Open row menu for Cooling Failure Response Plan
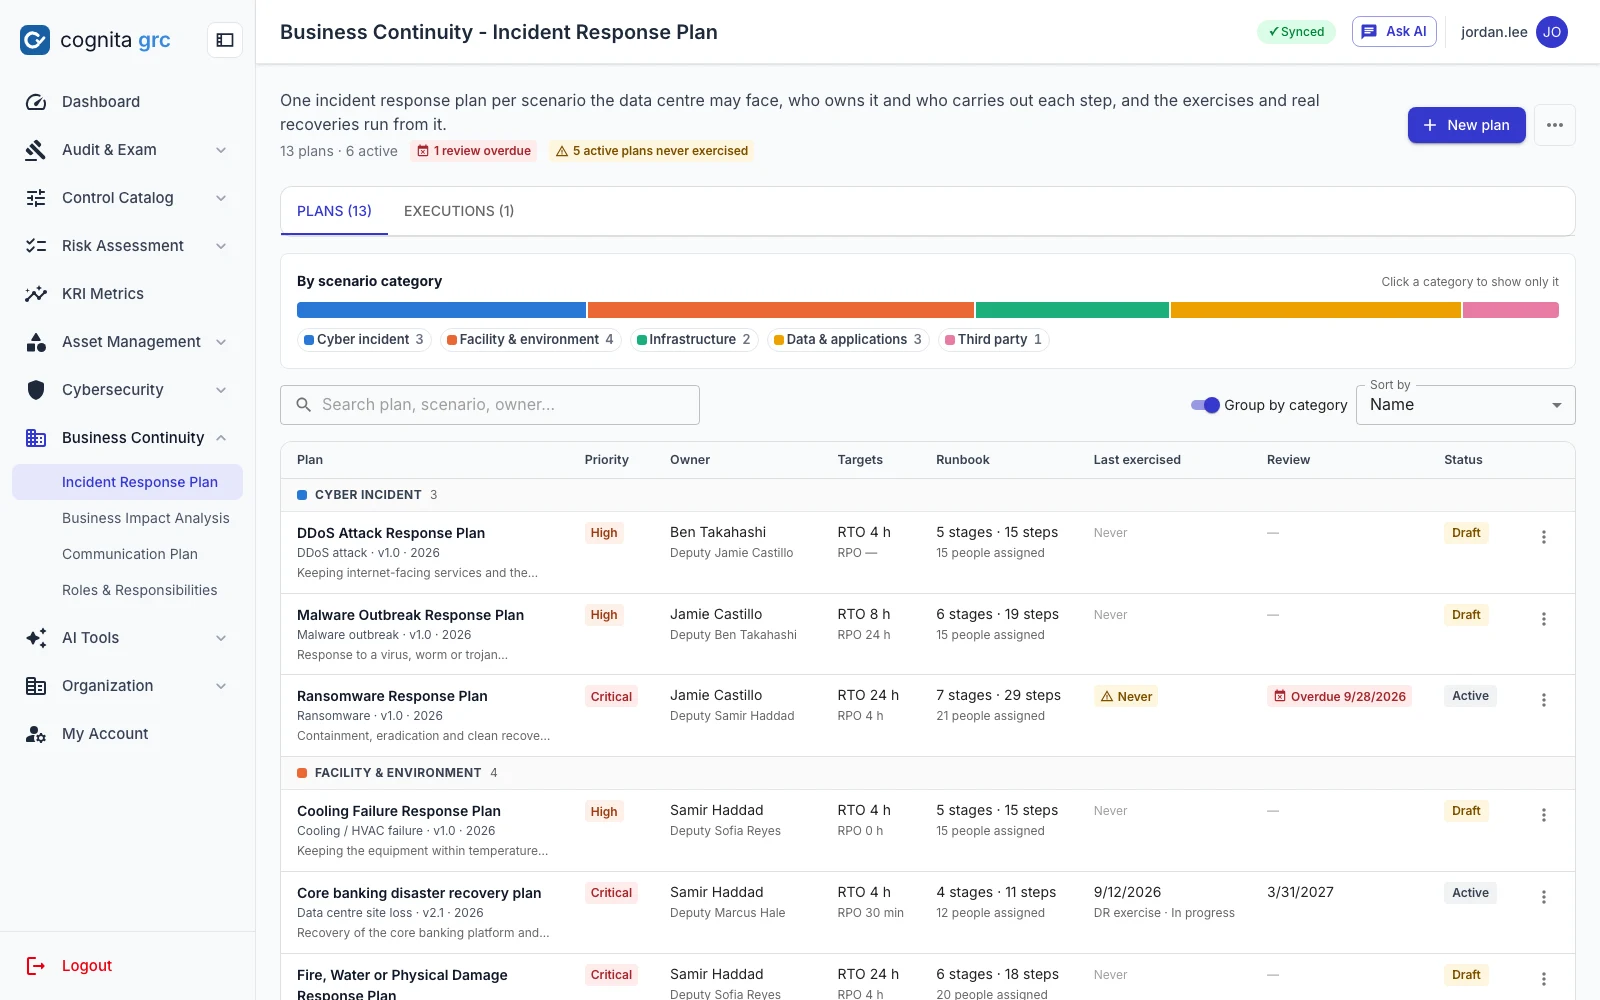This screenshot has height=1000, width=1600. pos(1544,815)
